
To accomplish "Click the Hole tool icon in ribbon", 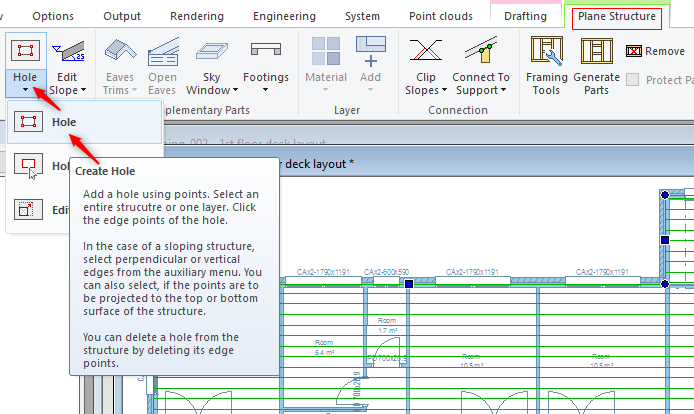I will [x=24, y=50].
